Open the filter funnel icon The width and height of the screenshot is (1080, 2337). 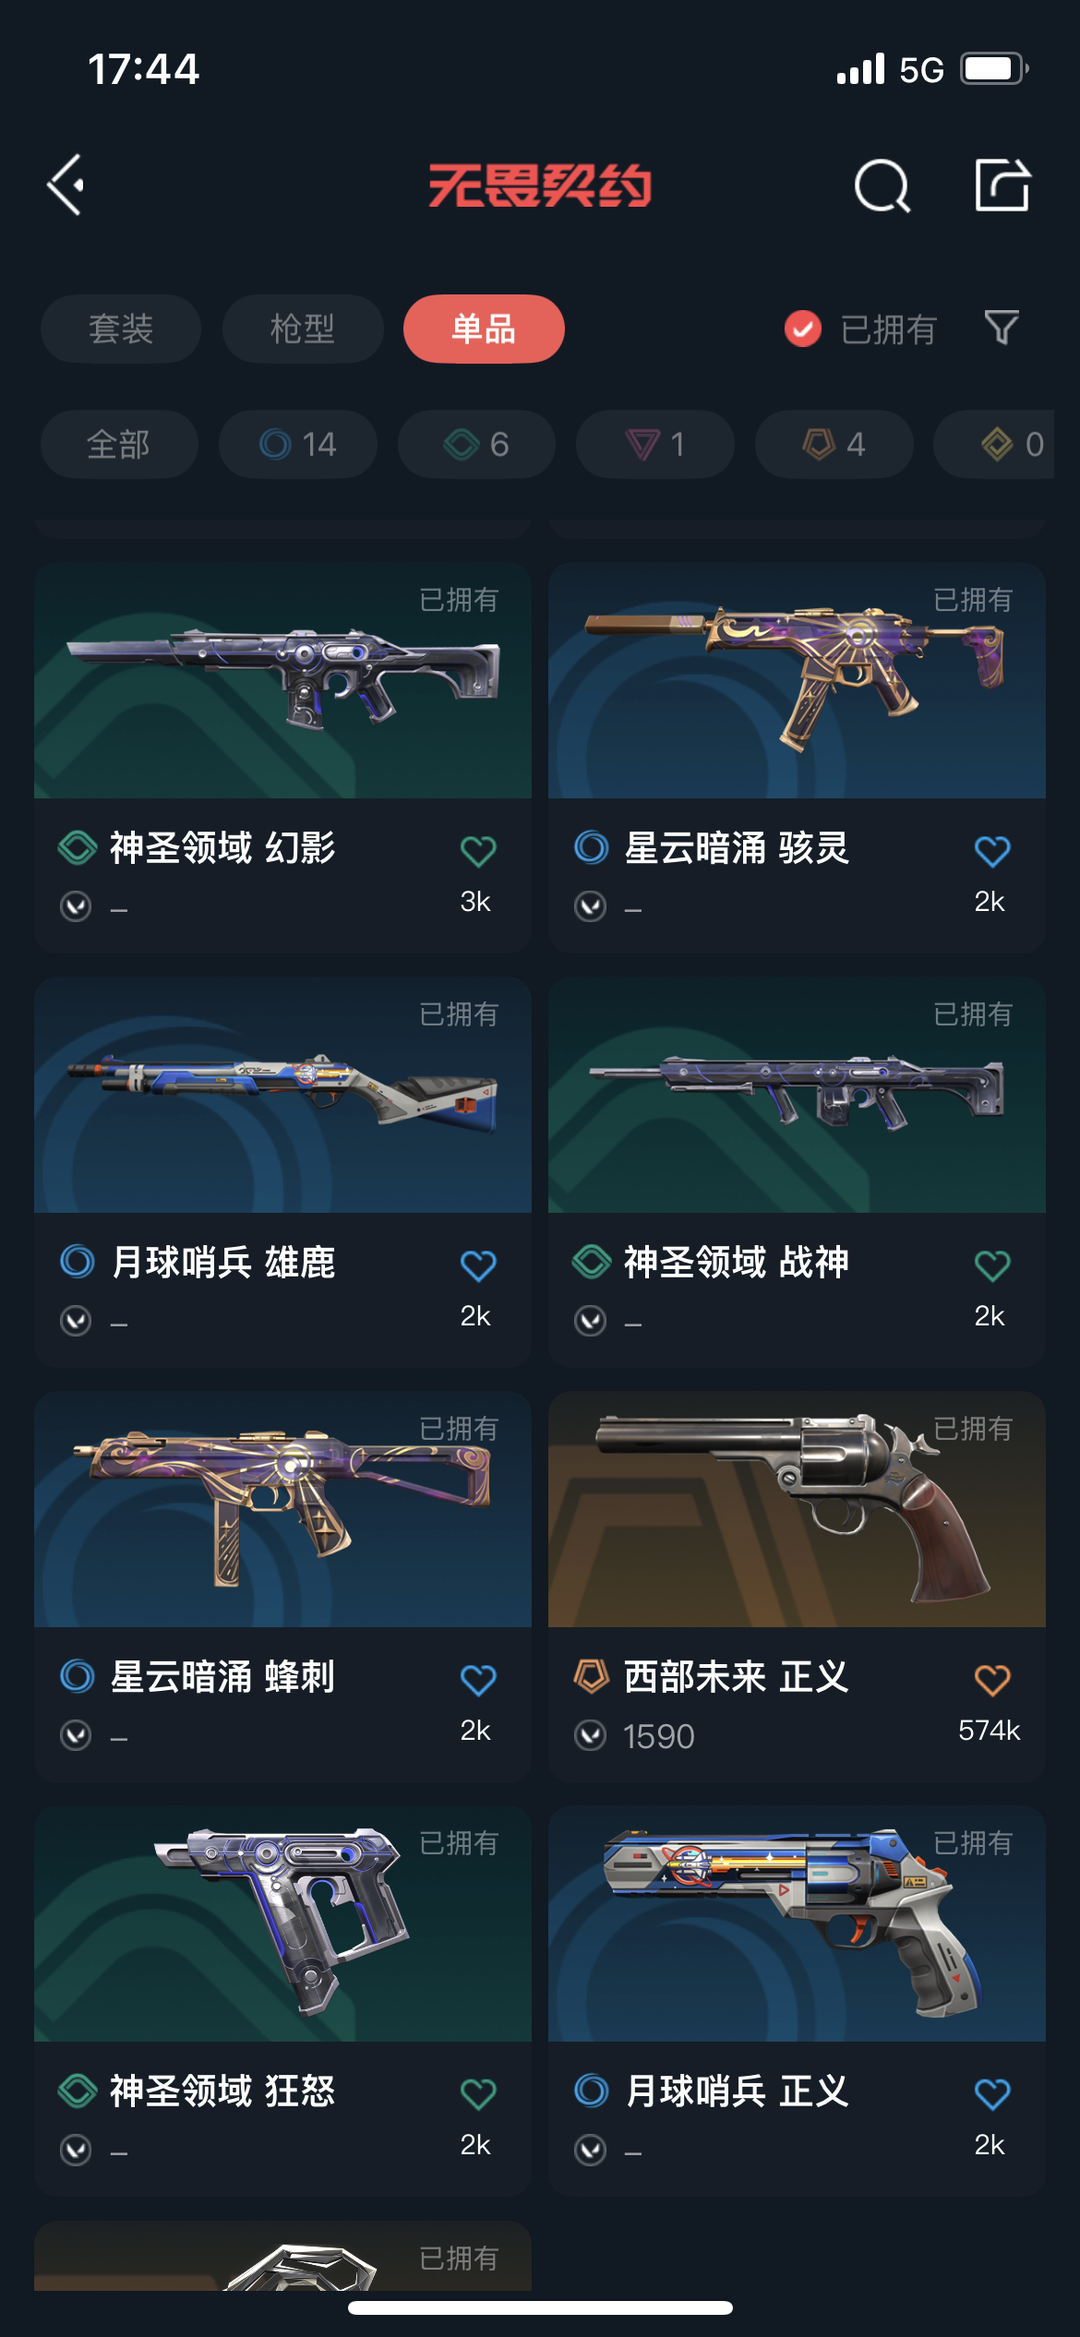(x=1001, y=328)
